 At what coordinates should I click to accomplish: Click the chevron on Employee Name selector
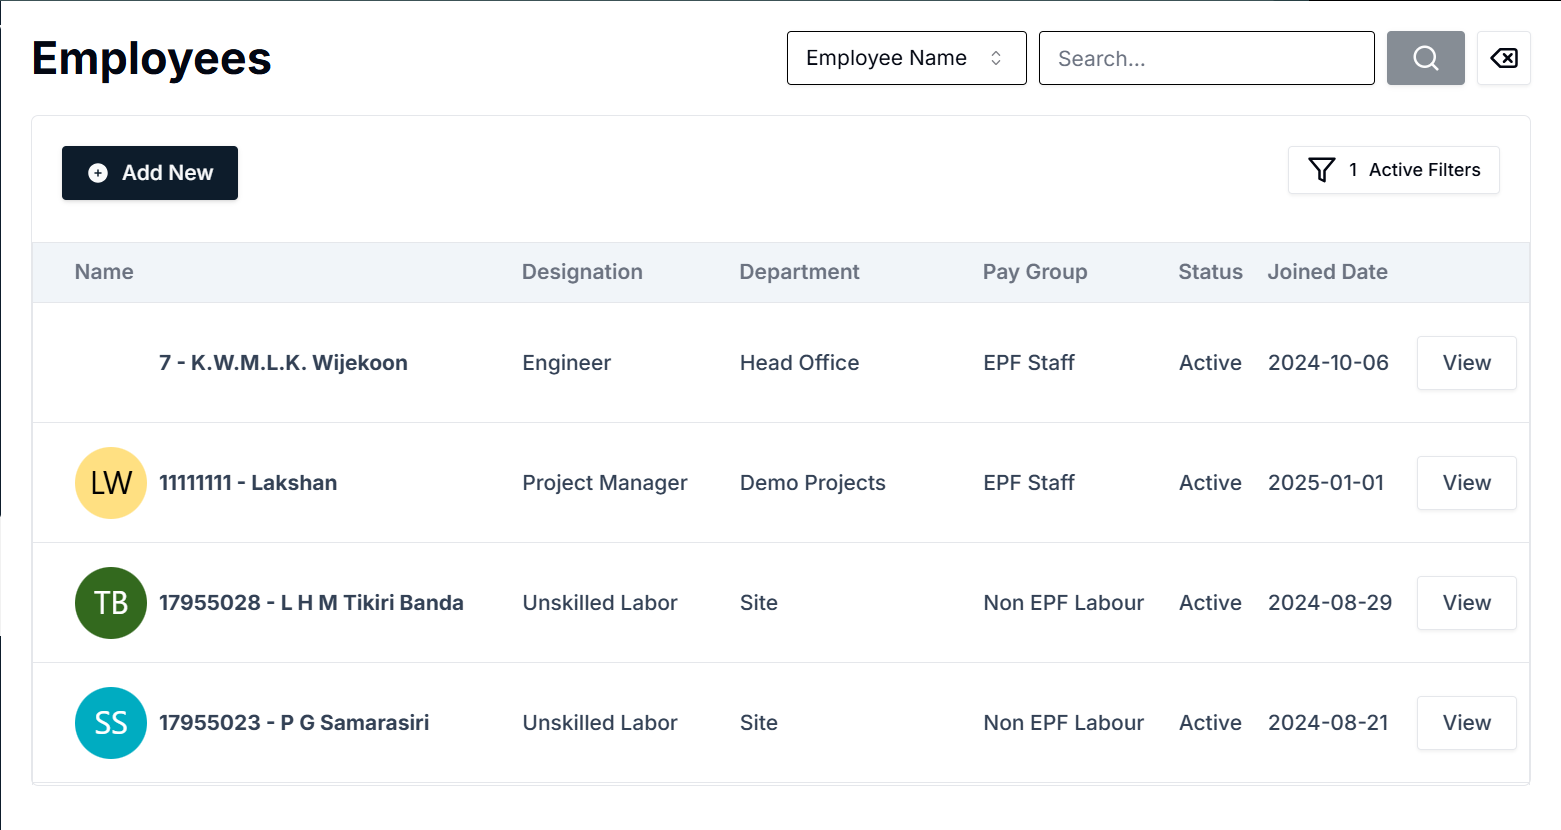coord(997,58)
